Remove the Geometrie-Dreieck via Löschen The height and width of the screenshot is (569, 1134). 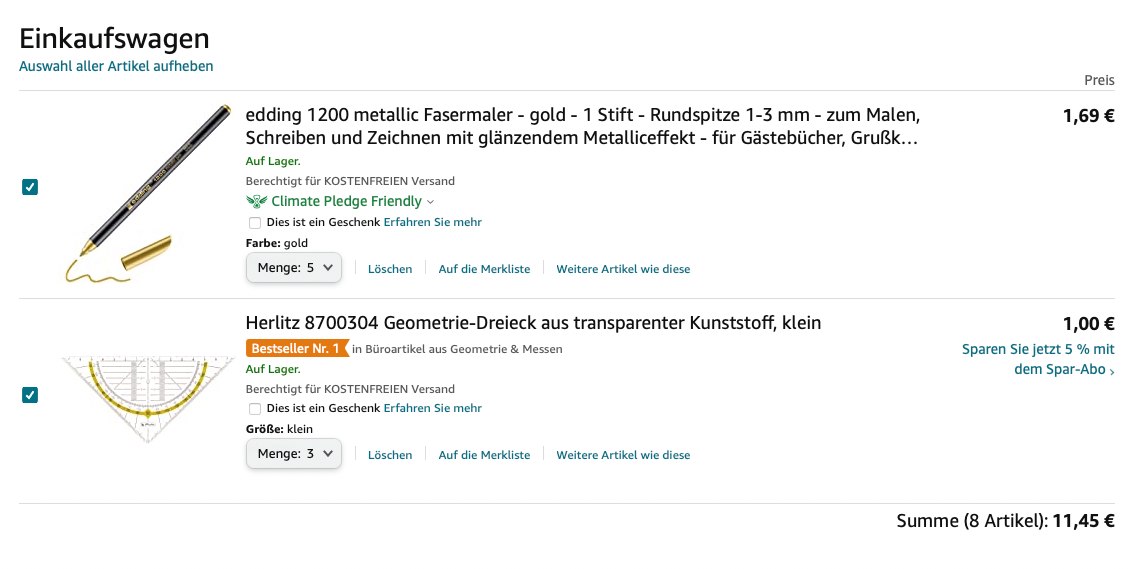tap(390, 455)
